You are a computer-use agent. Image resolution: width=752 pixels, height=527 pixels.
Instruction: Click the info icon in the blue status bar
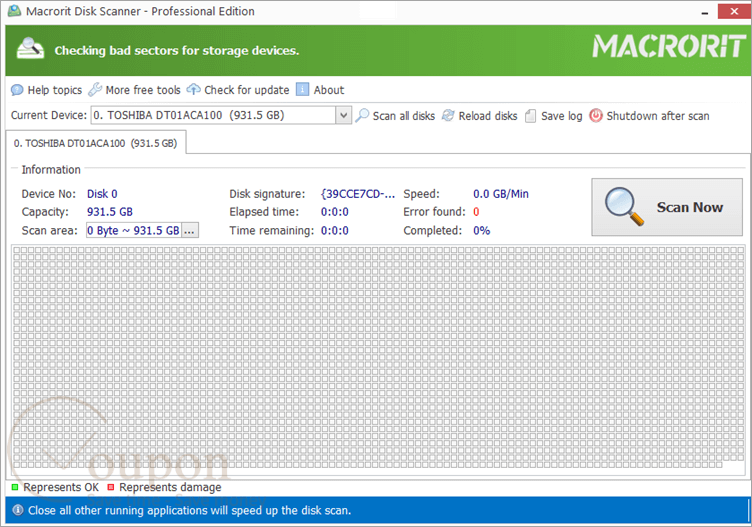18,510
